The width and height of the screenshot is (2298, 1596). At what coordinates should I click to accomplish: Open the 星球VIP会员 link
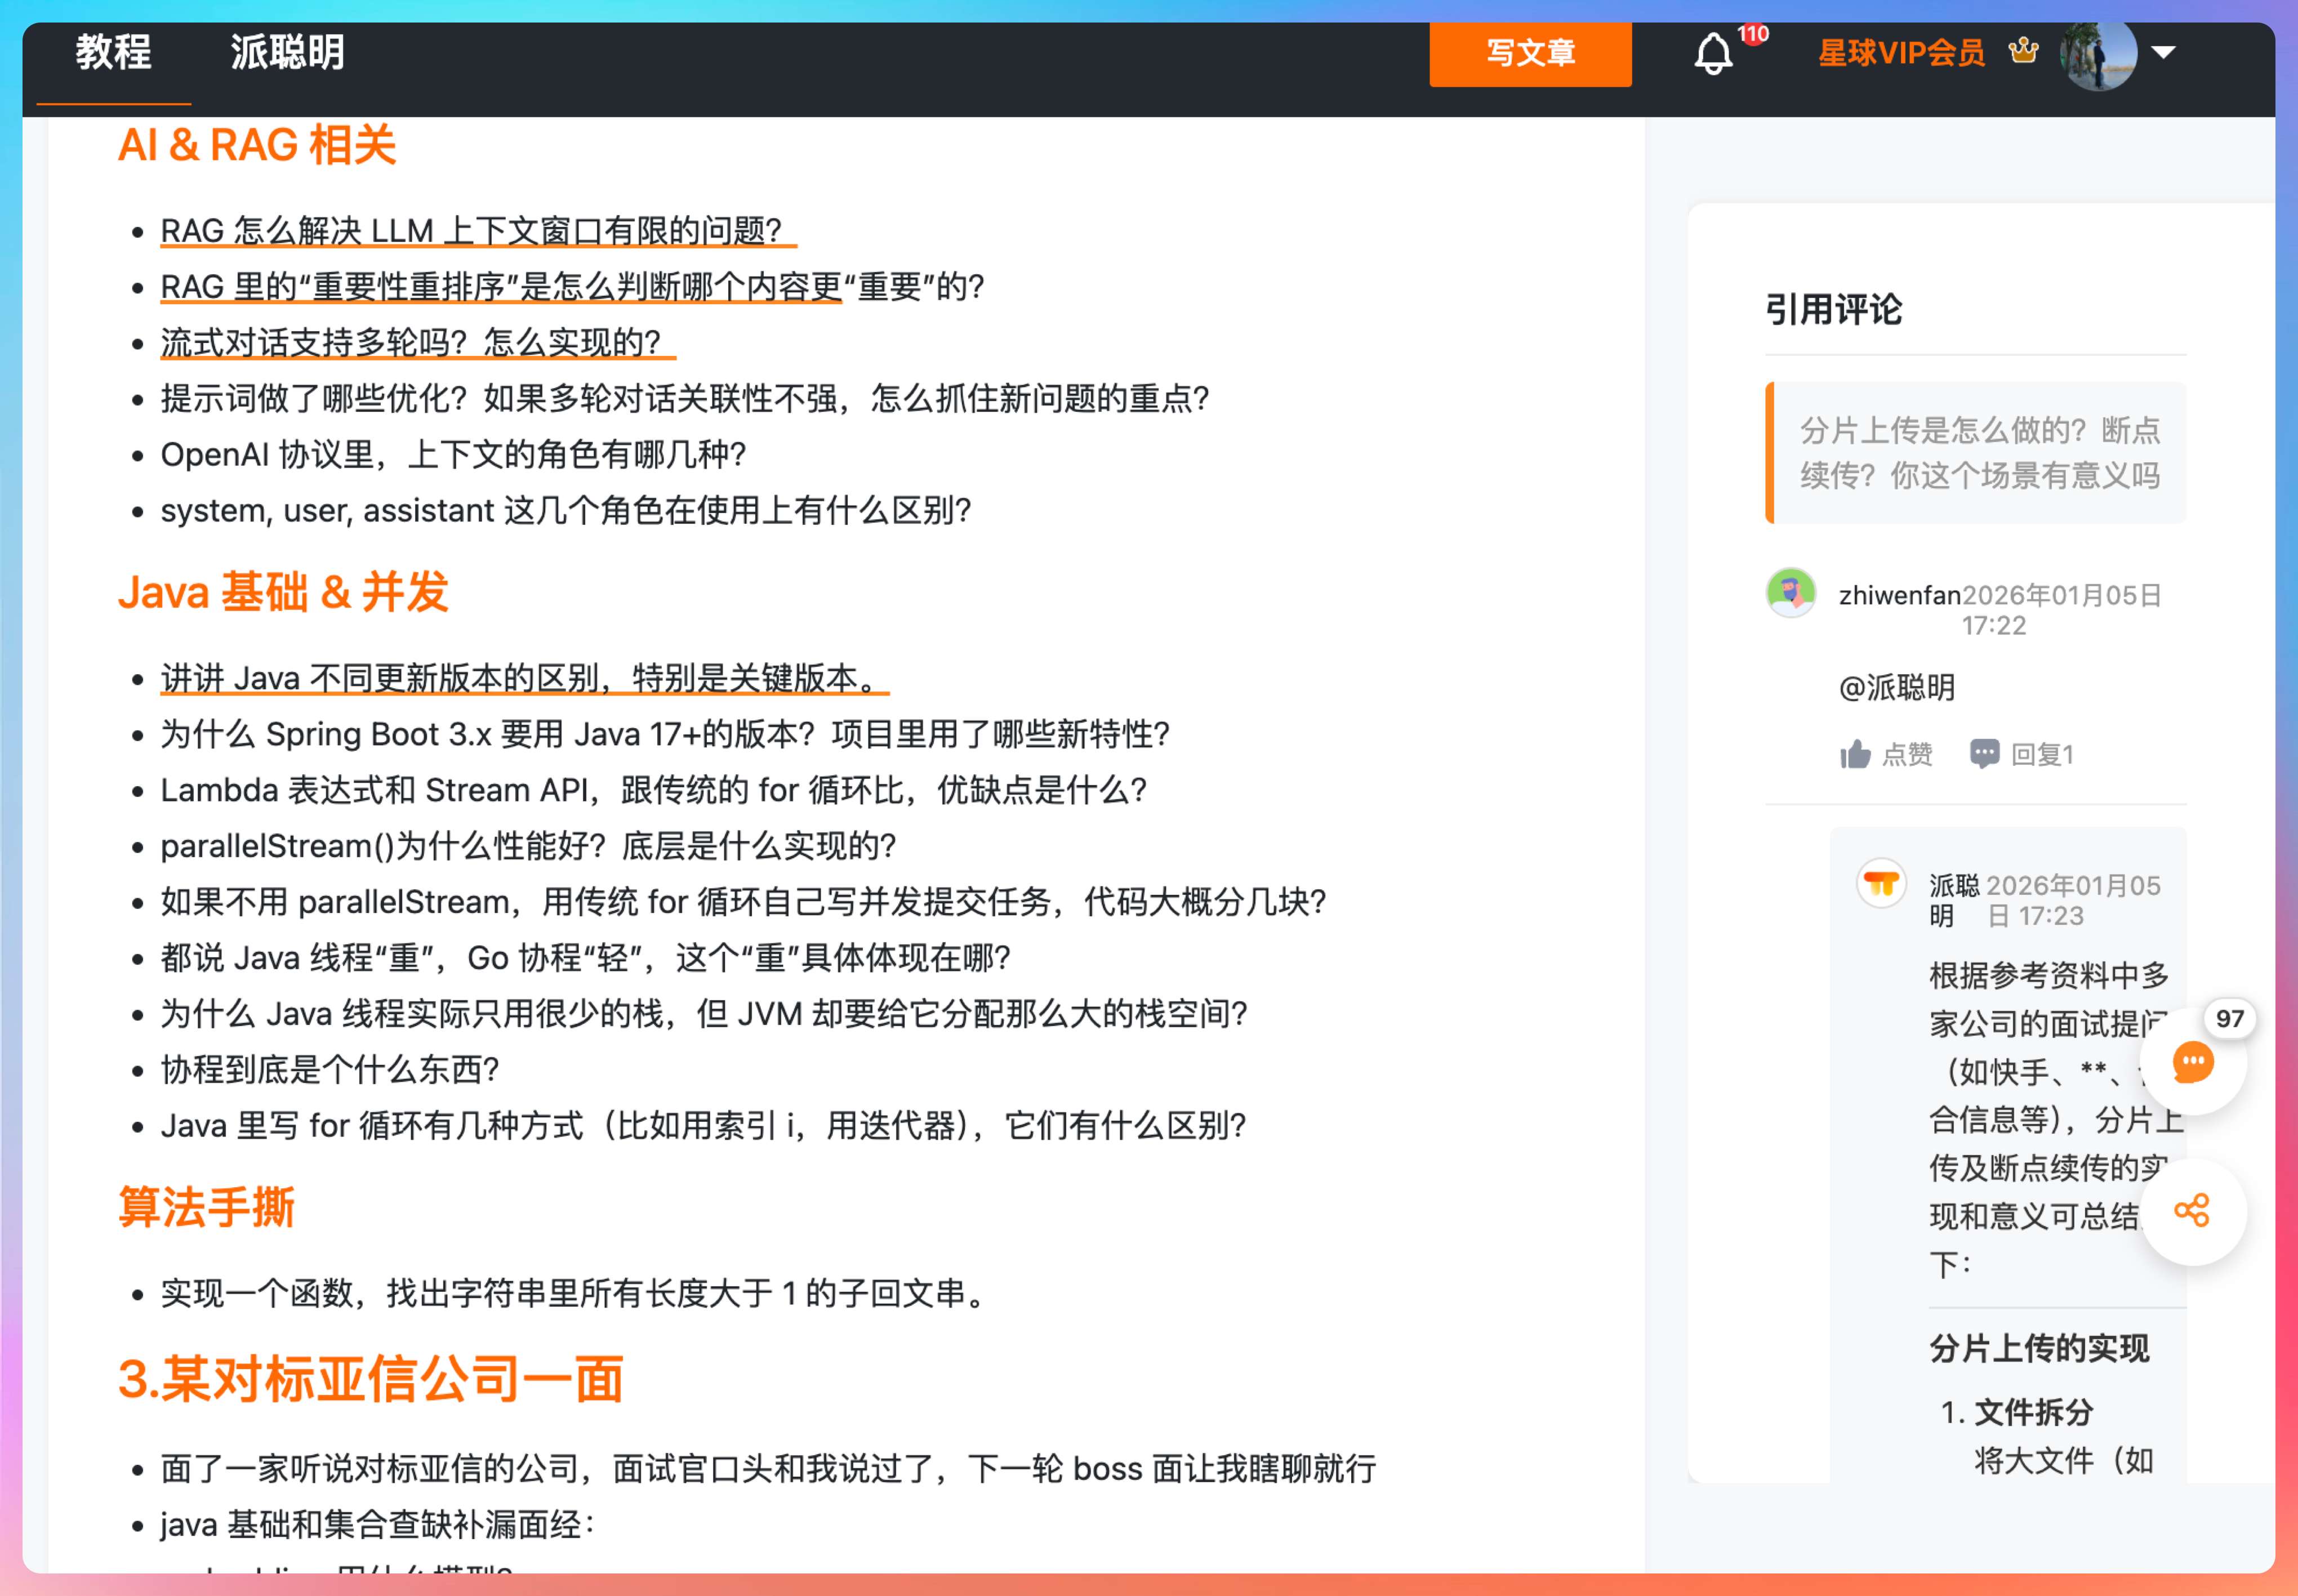point(1900,53)
